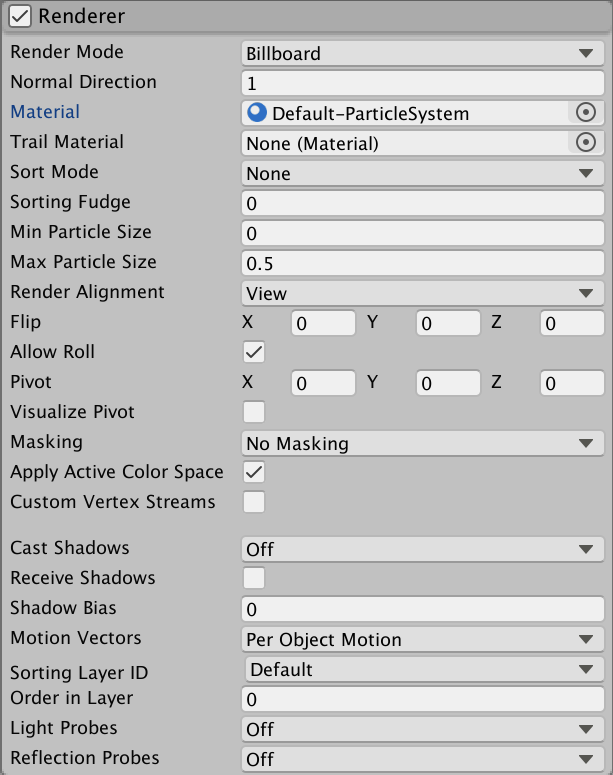Click the Max Particle Size field
The width and height of the screenshot is (613, 775).
click(x=422, y=263)
